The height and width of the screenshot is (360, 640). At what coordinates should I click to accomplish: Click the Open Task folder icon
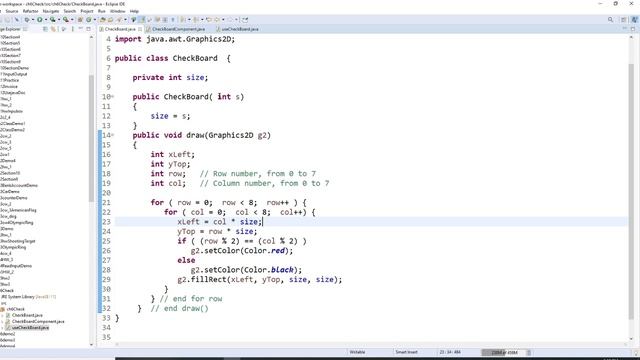click(110, 20)
